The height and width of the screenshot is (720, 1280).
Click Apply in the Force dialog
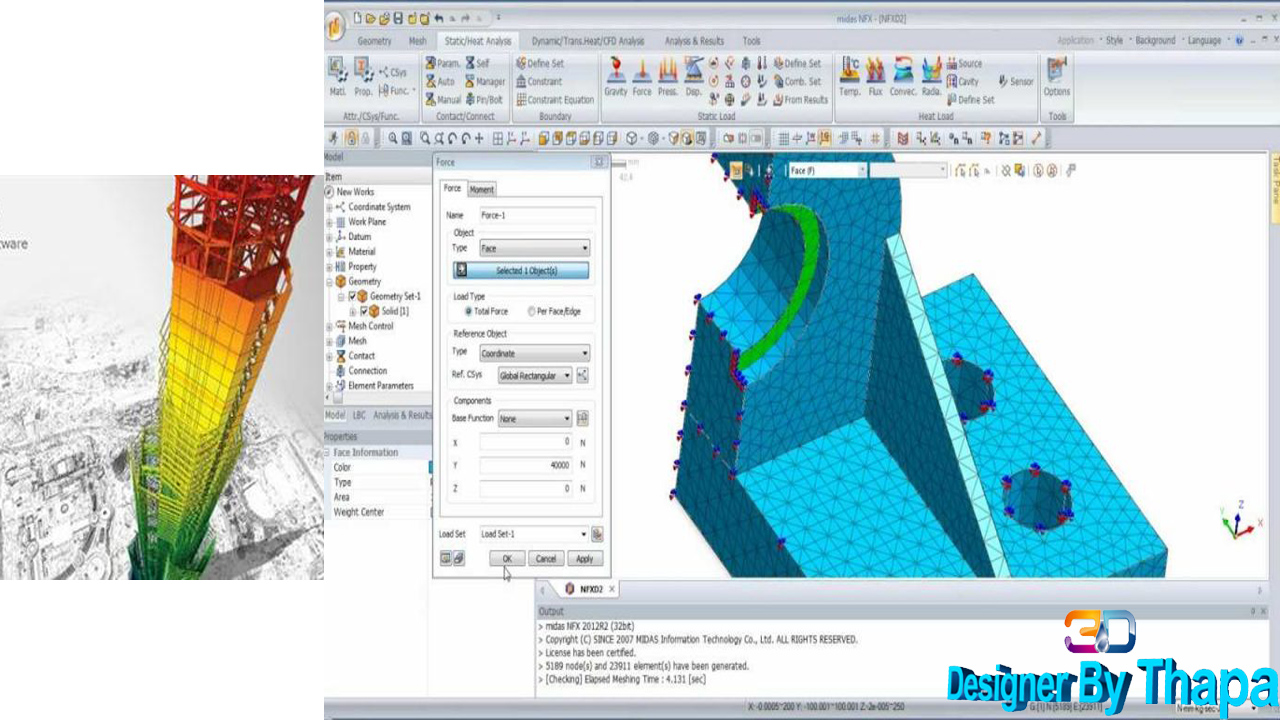click(x=584, y=559)
